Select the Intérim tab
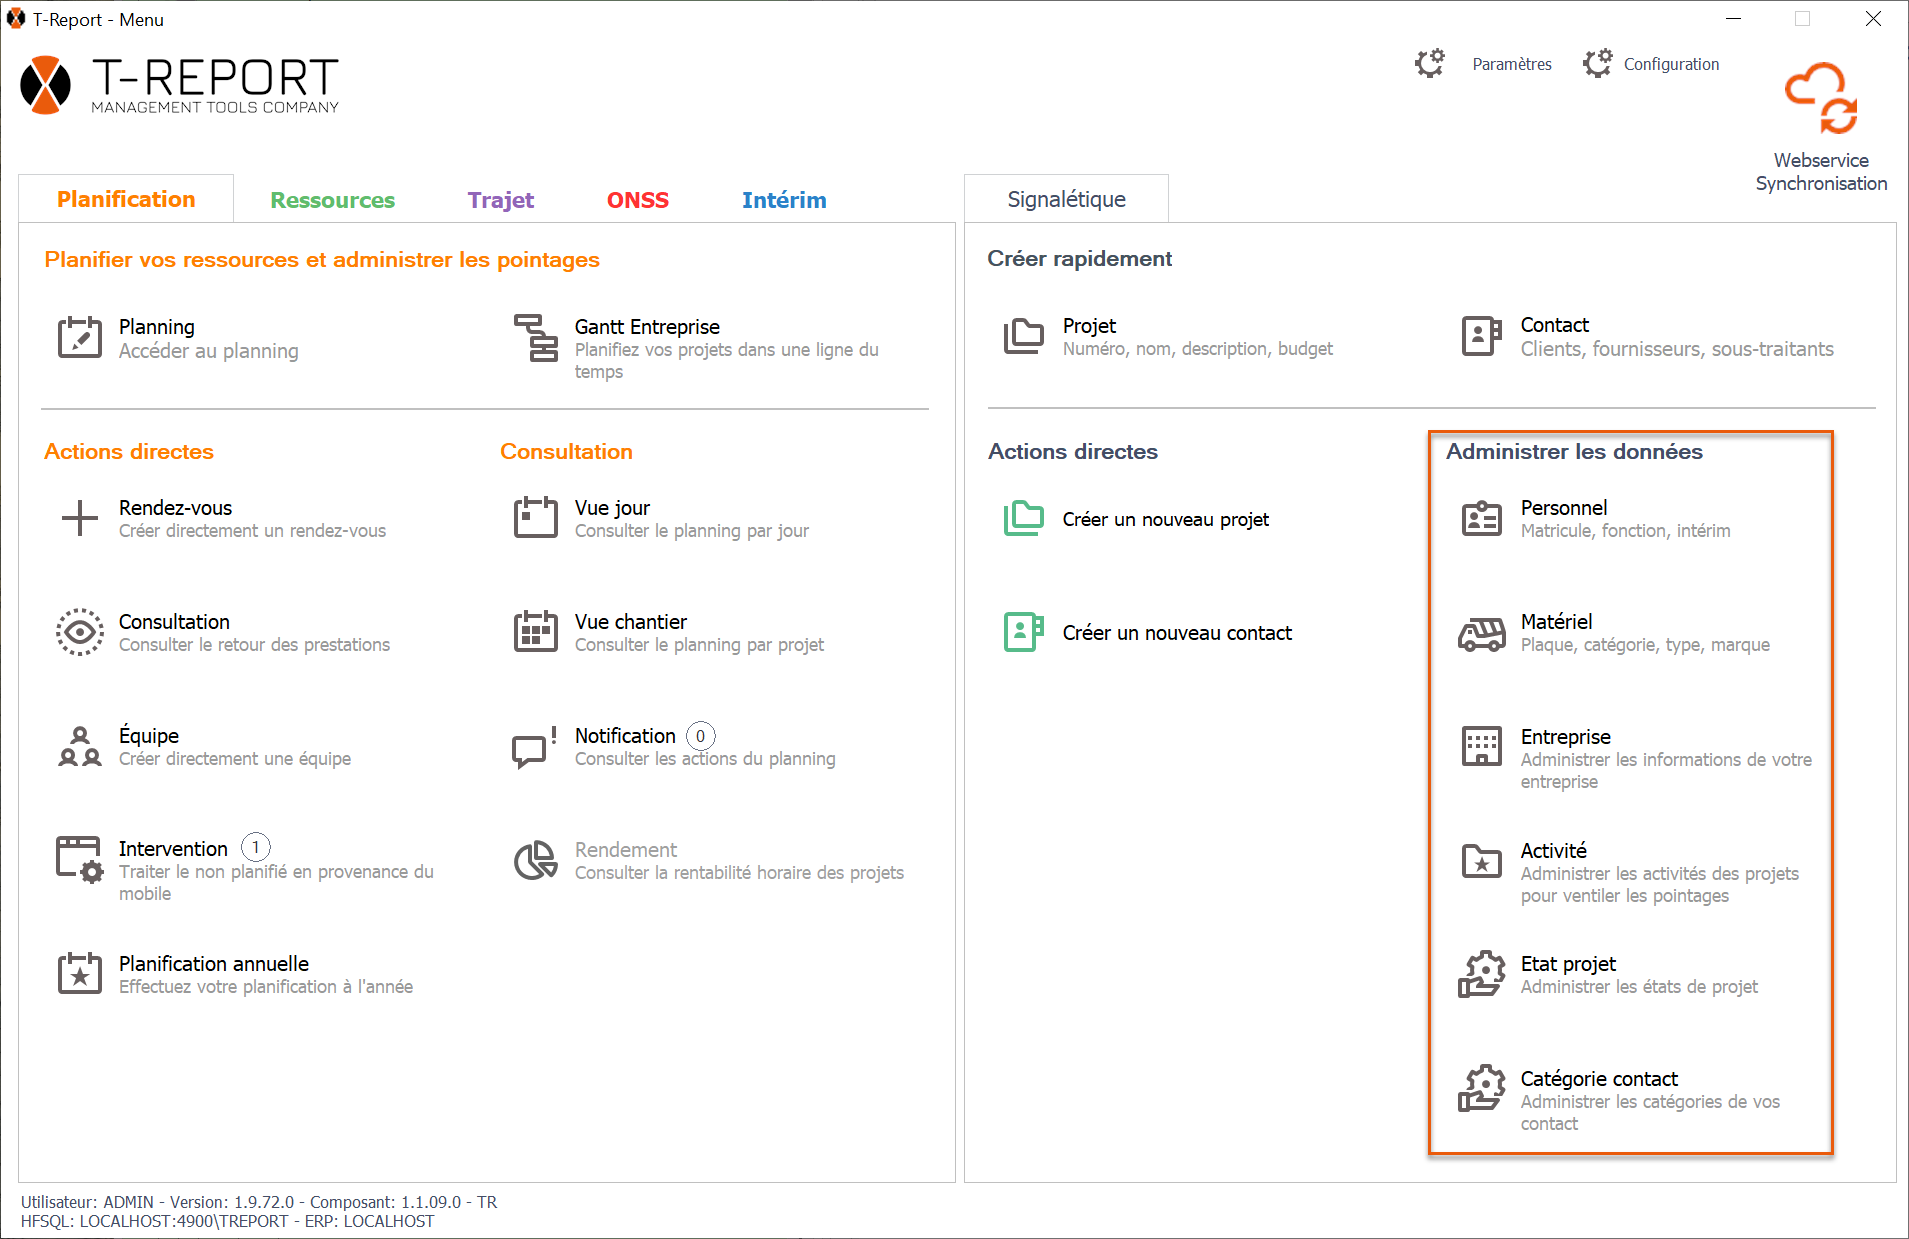Image resolution: width=1909 pixels, height=1239 pixels. tap(783, 200)
